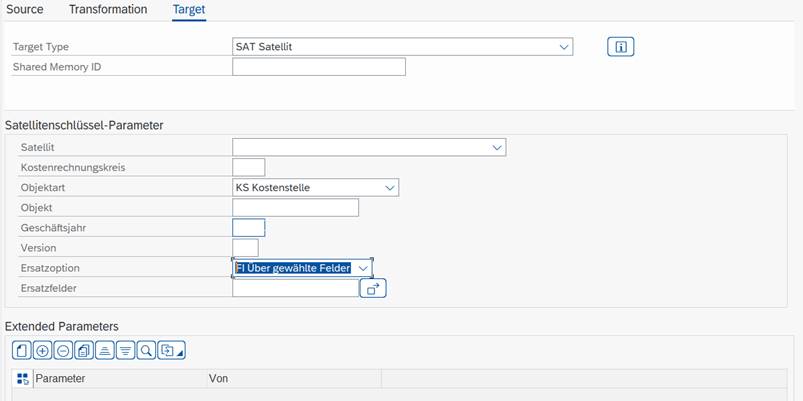Click the magnifier find icon
The height and width of the screenshot is (401, 803).
pos(146,351)
